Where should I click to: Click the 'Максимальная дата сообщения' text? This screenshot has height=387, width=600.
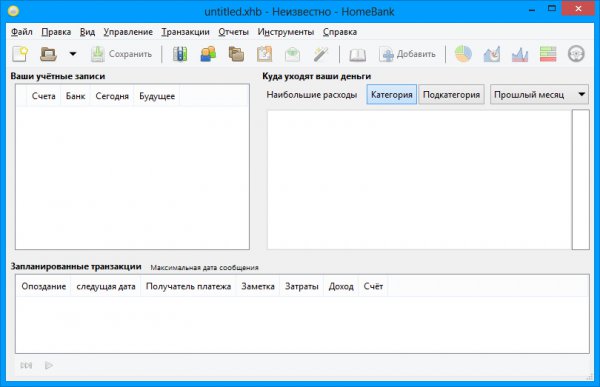204,268
